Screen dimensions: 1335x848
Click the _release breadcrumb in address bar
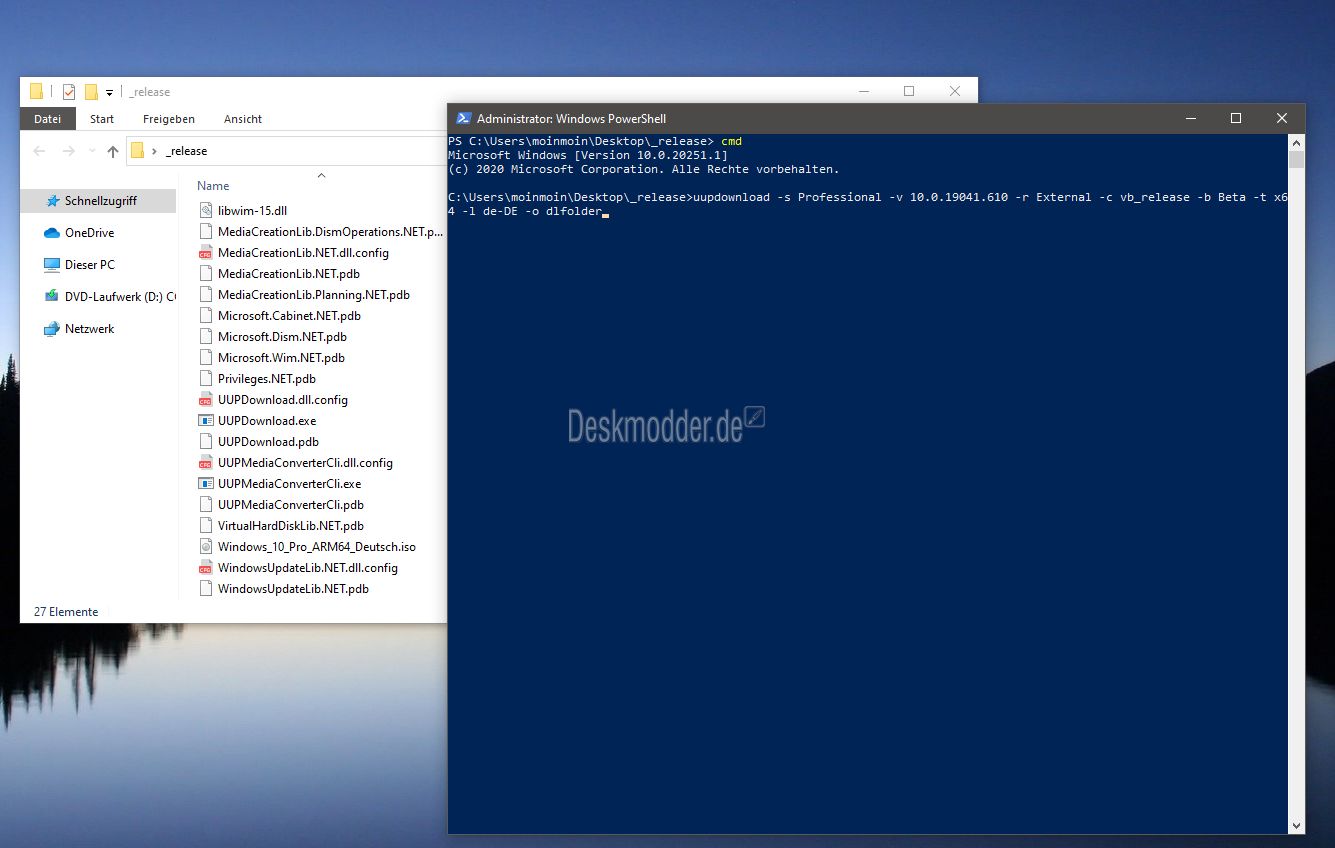pyautogui.click(x=187, y=151)
